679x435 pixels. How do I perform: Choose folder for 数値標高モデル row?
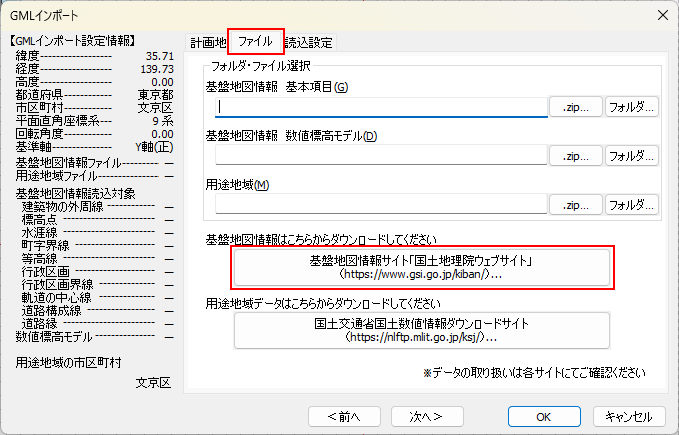631,155
